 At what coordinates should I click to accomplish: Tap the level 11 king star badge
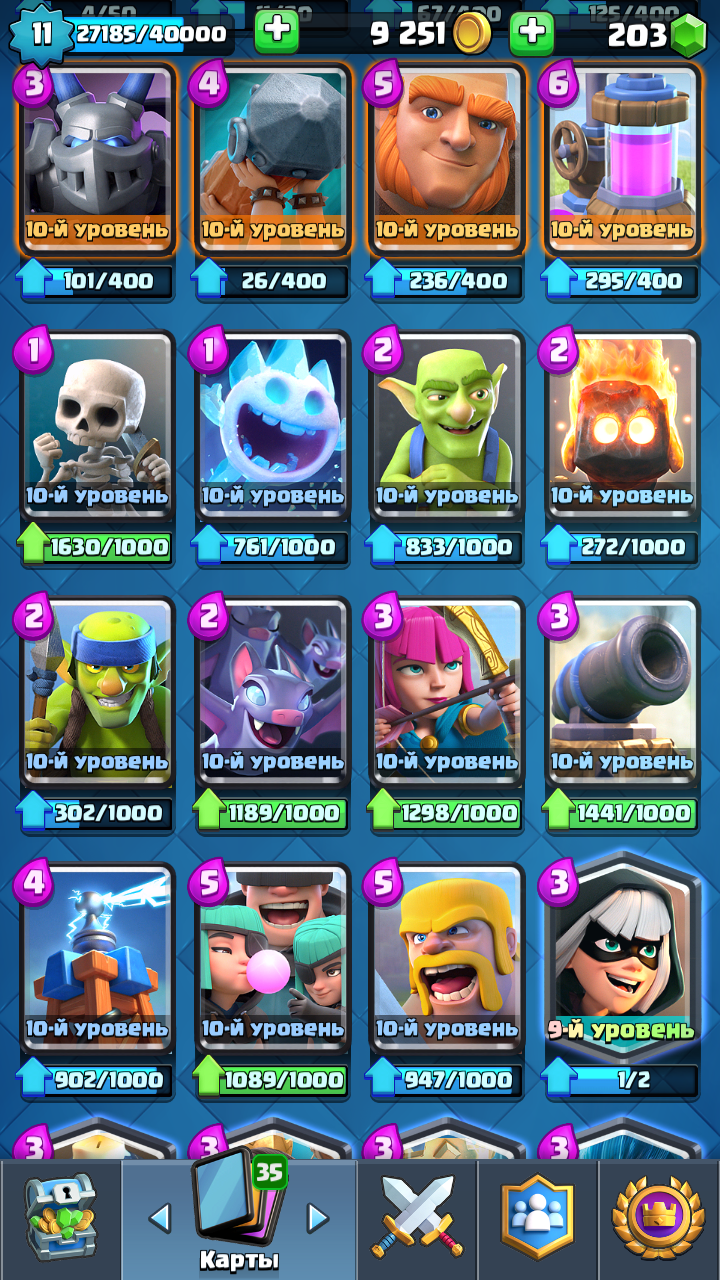[x=41, y=33]
